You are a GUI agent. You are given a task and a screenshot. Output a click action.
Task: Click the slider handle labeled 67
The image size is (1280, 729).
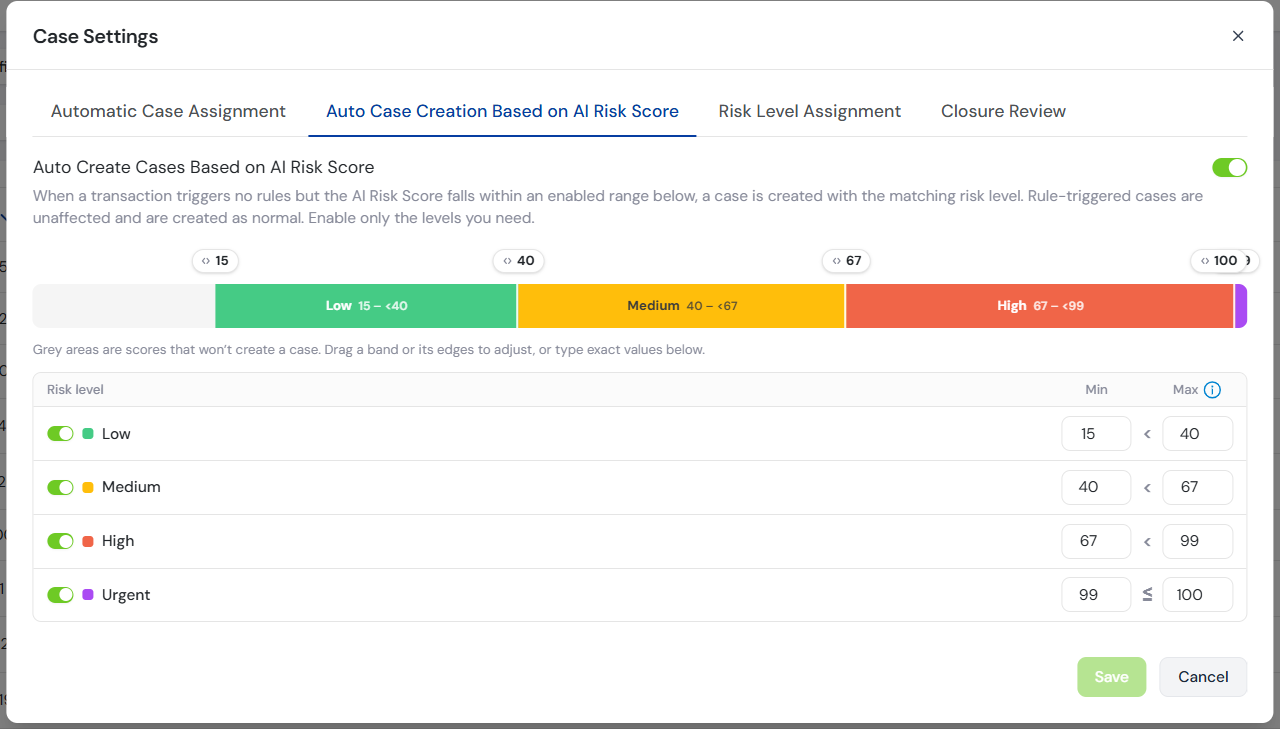[846, 261]
